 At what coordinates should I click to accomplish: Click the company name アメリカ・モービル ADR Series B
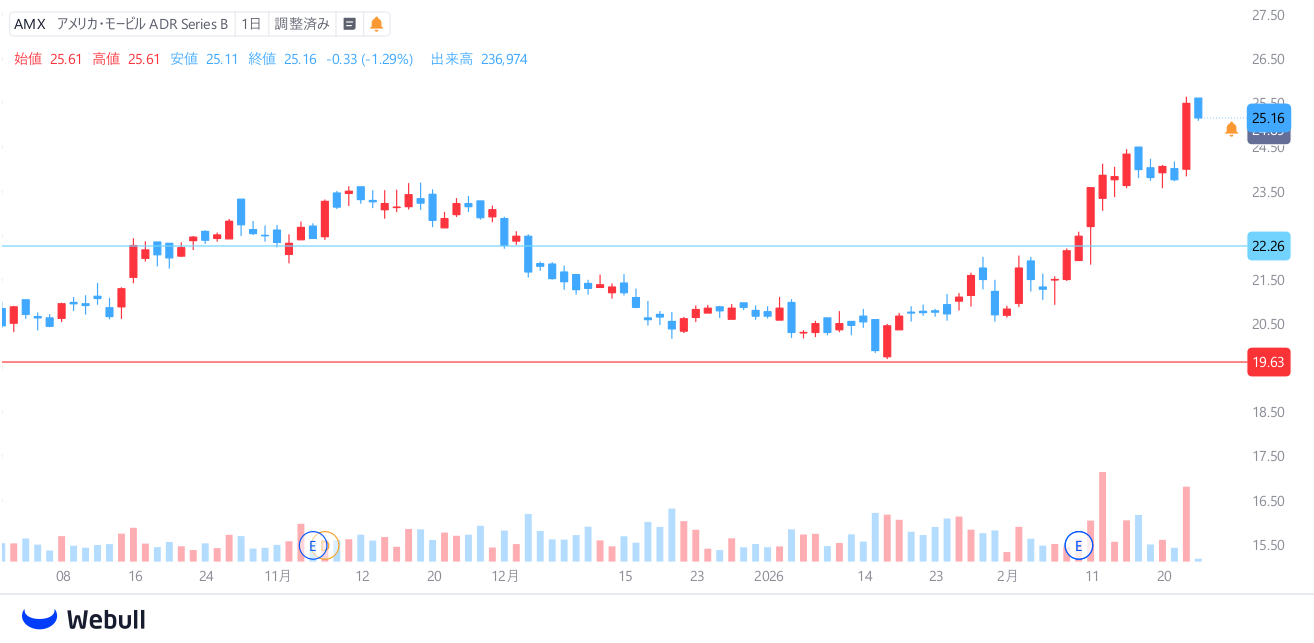(142, 24)
